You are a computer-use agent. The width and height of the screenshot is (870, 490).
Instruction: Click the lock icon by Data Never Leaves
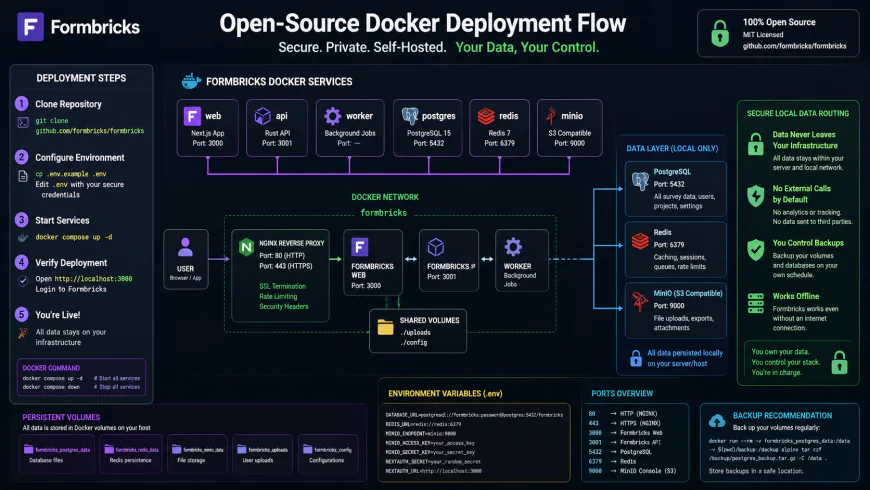[755, 144]
